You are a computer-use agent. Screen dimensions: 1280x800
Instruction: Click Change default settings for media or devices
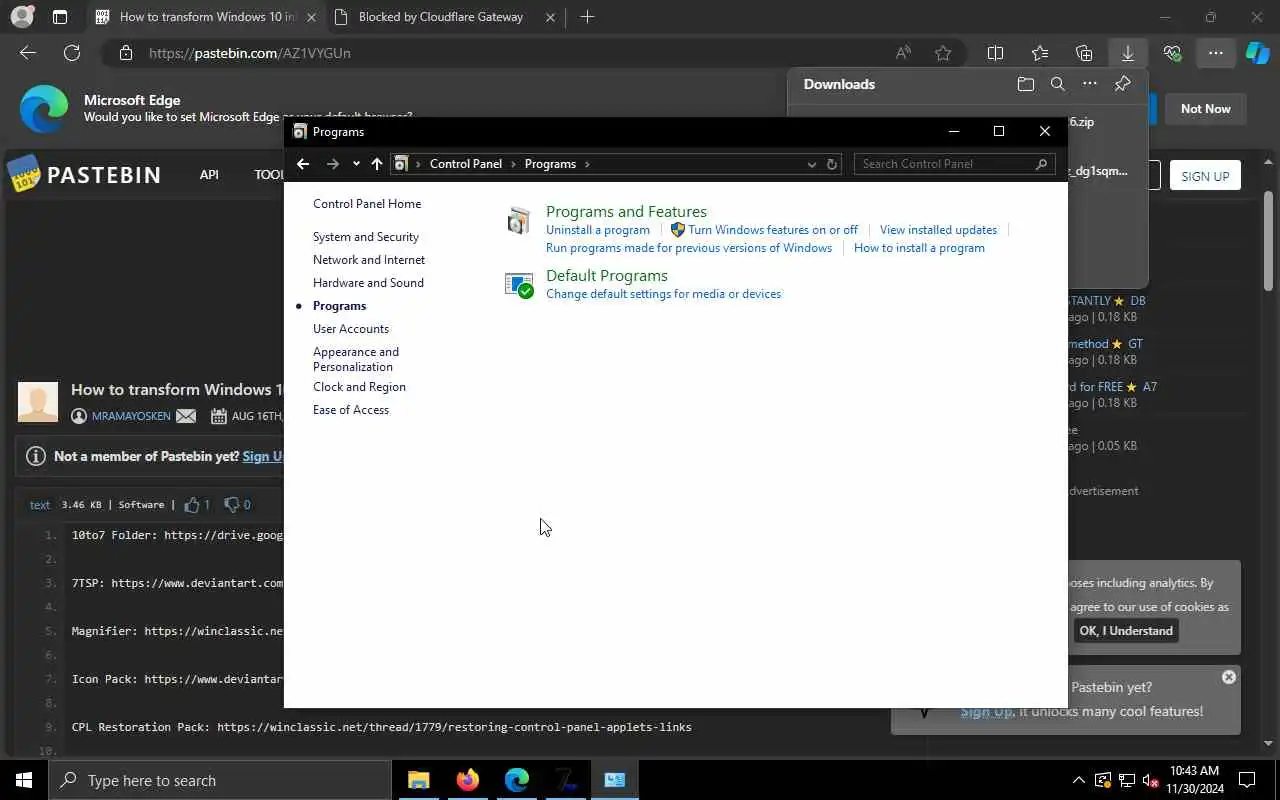click(x=663, y=294)
